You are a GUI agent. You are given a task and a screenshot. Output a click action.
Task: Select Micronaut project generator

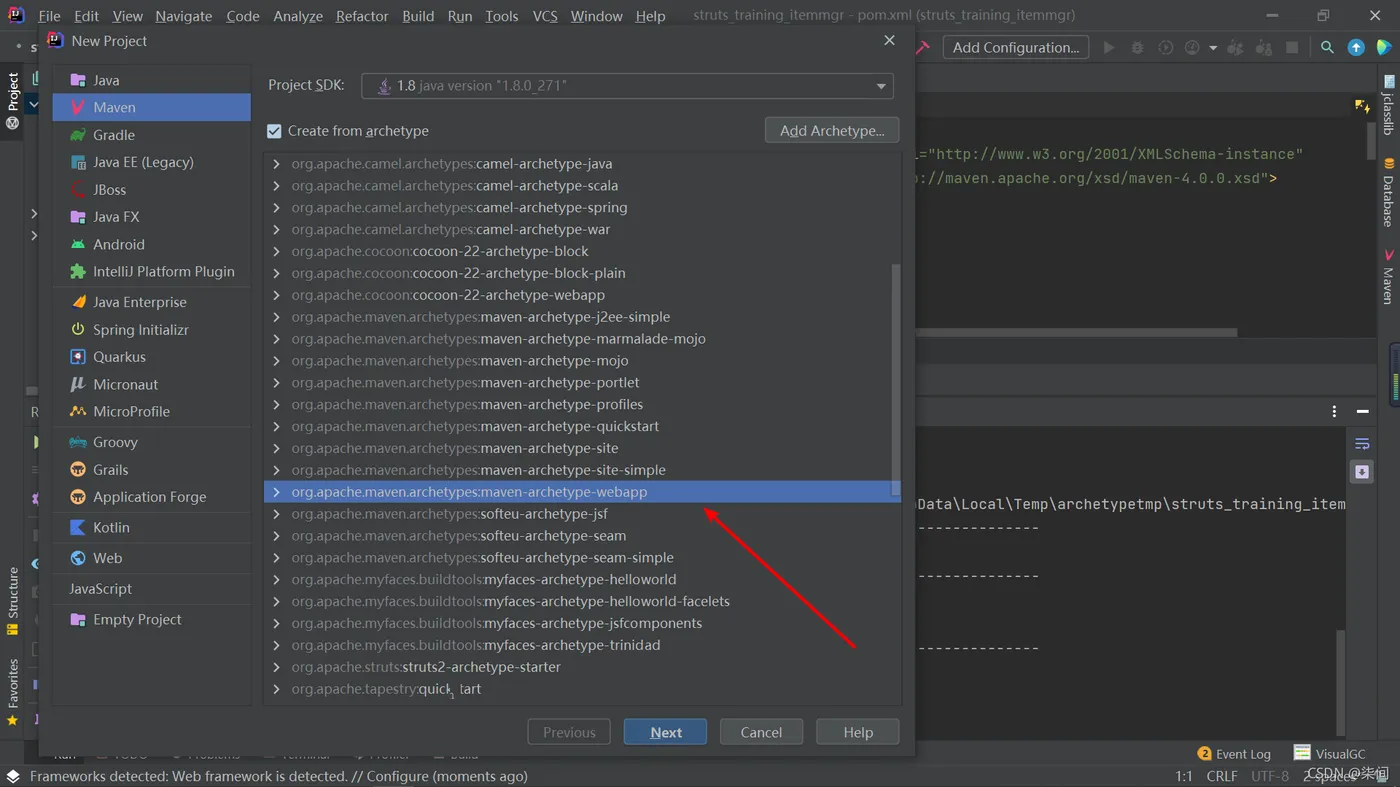tap(151, 384)
